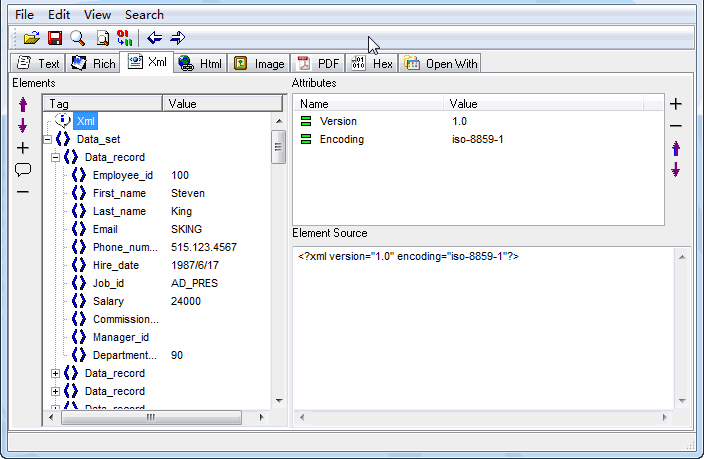
Task: Add comment with speech bubble icon
Action: (x=23, y=170)
